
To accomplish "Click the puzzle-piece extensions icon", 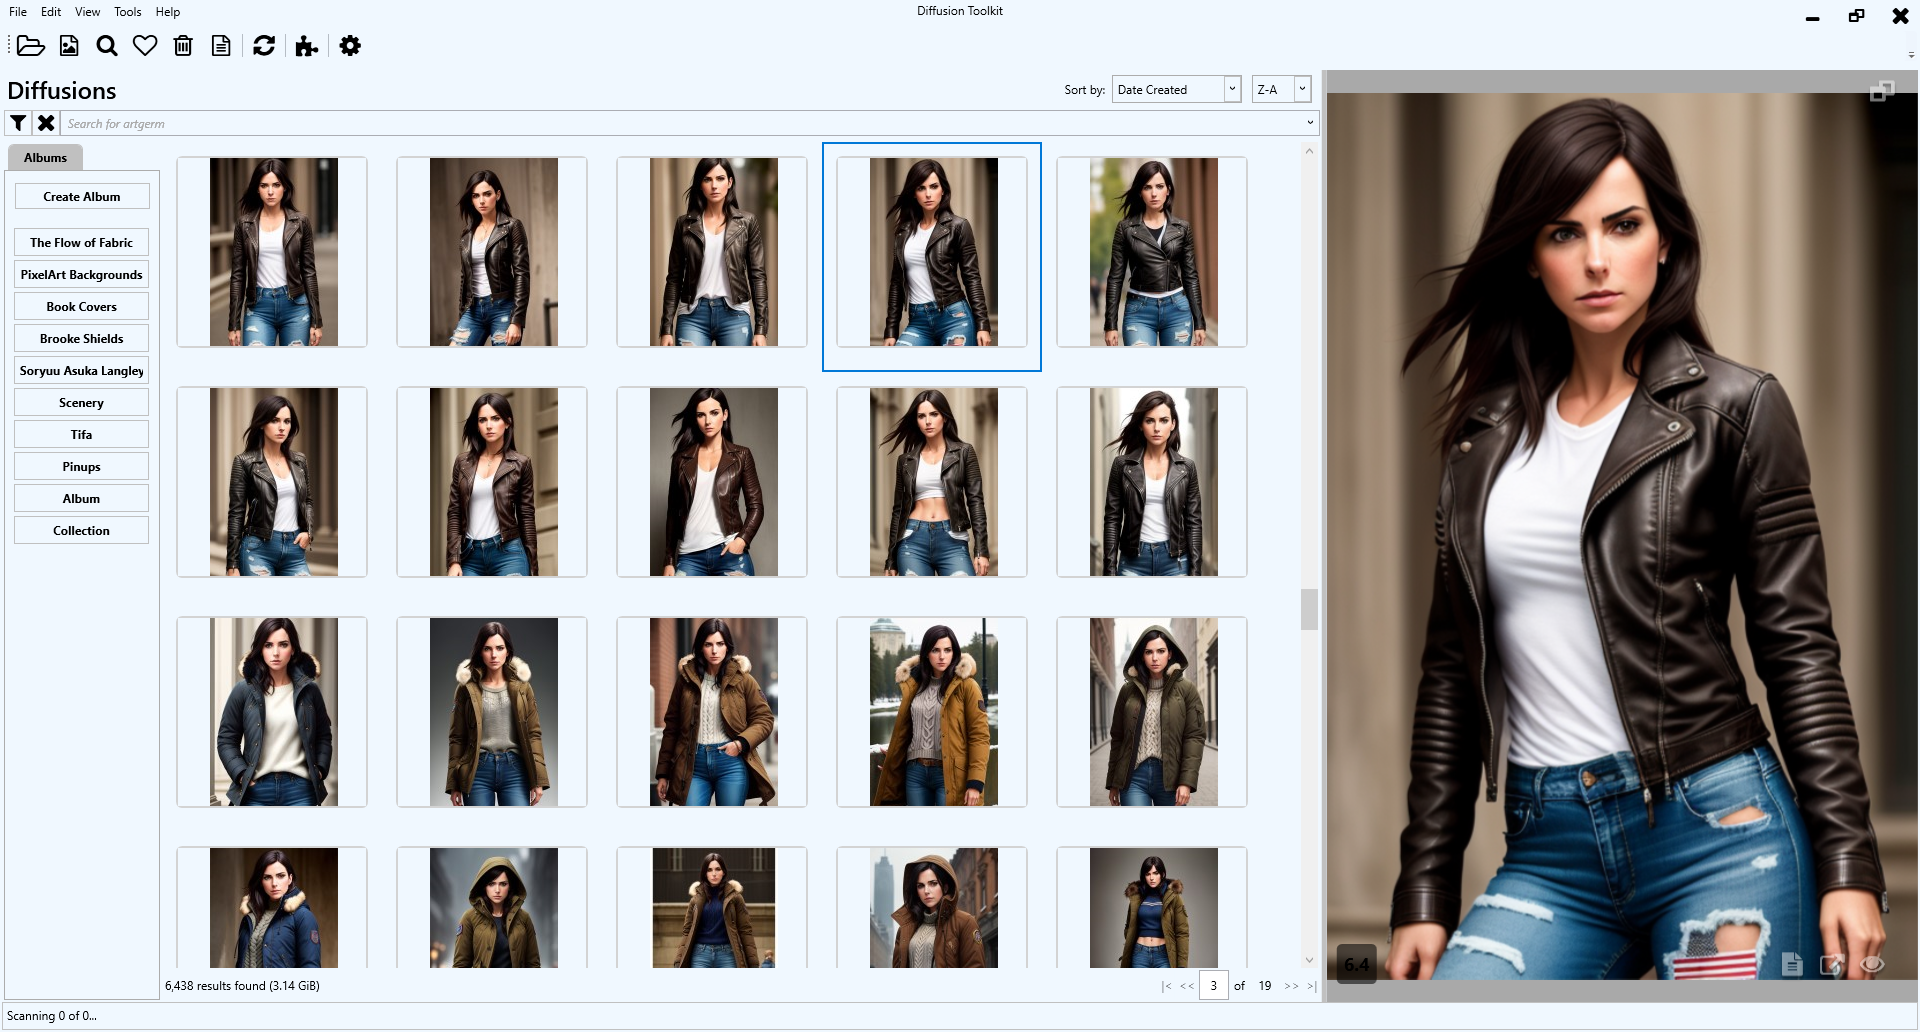I will tap(306, 46).
